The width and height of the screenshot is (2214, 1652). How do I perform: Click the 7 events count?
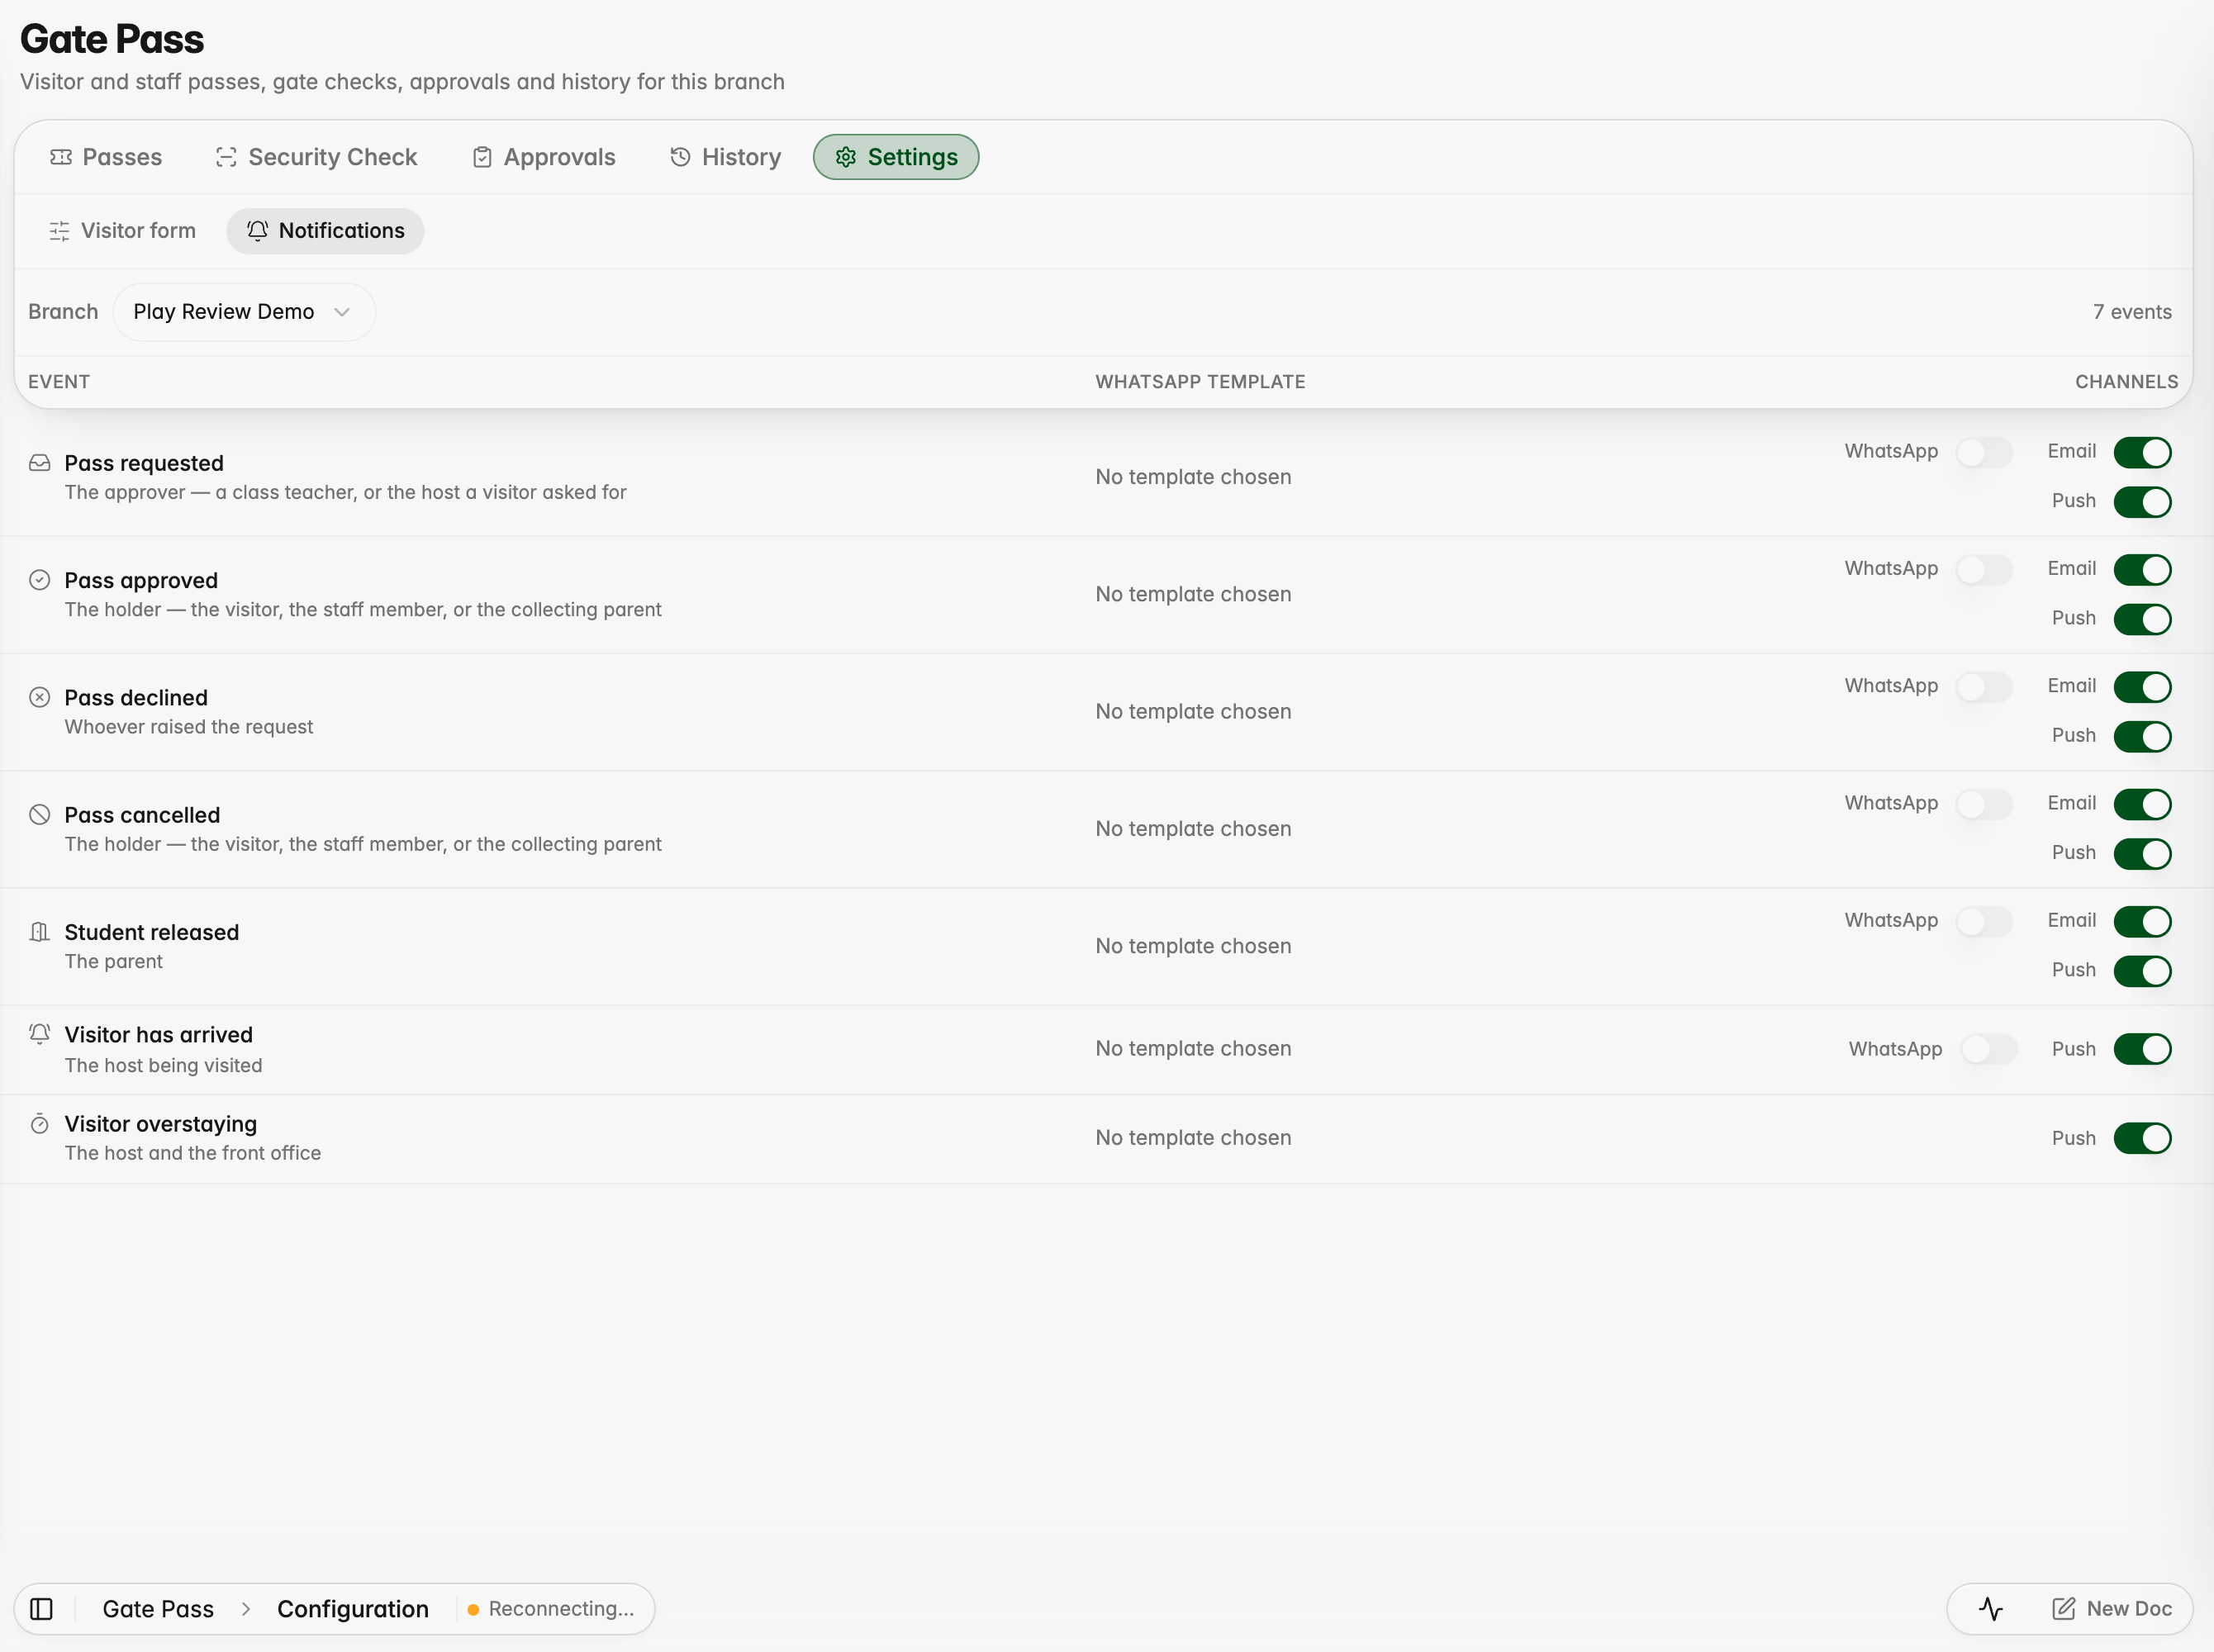click(2132, 312)
